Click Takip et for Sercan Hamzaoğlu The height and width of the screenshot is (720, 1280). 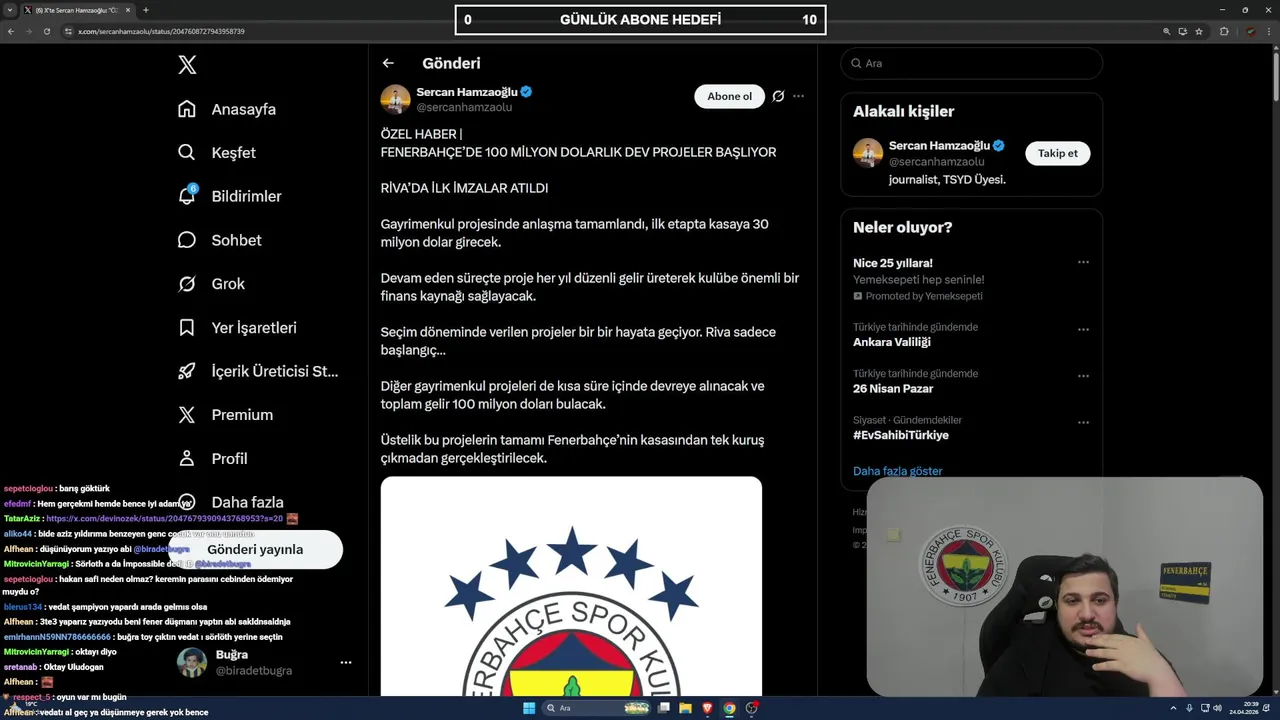[1057, 153]
